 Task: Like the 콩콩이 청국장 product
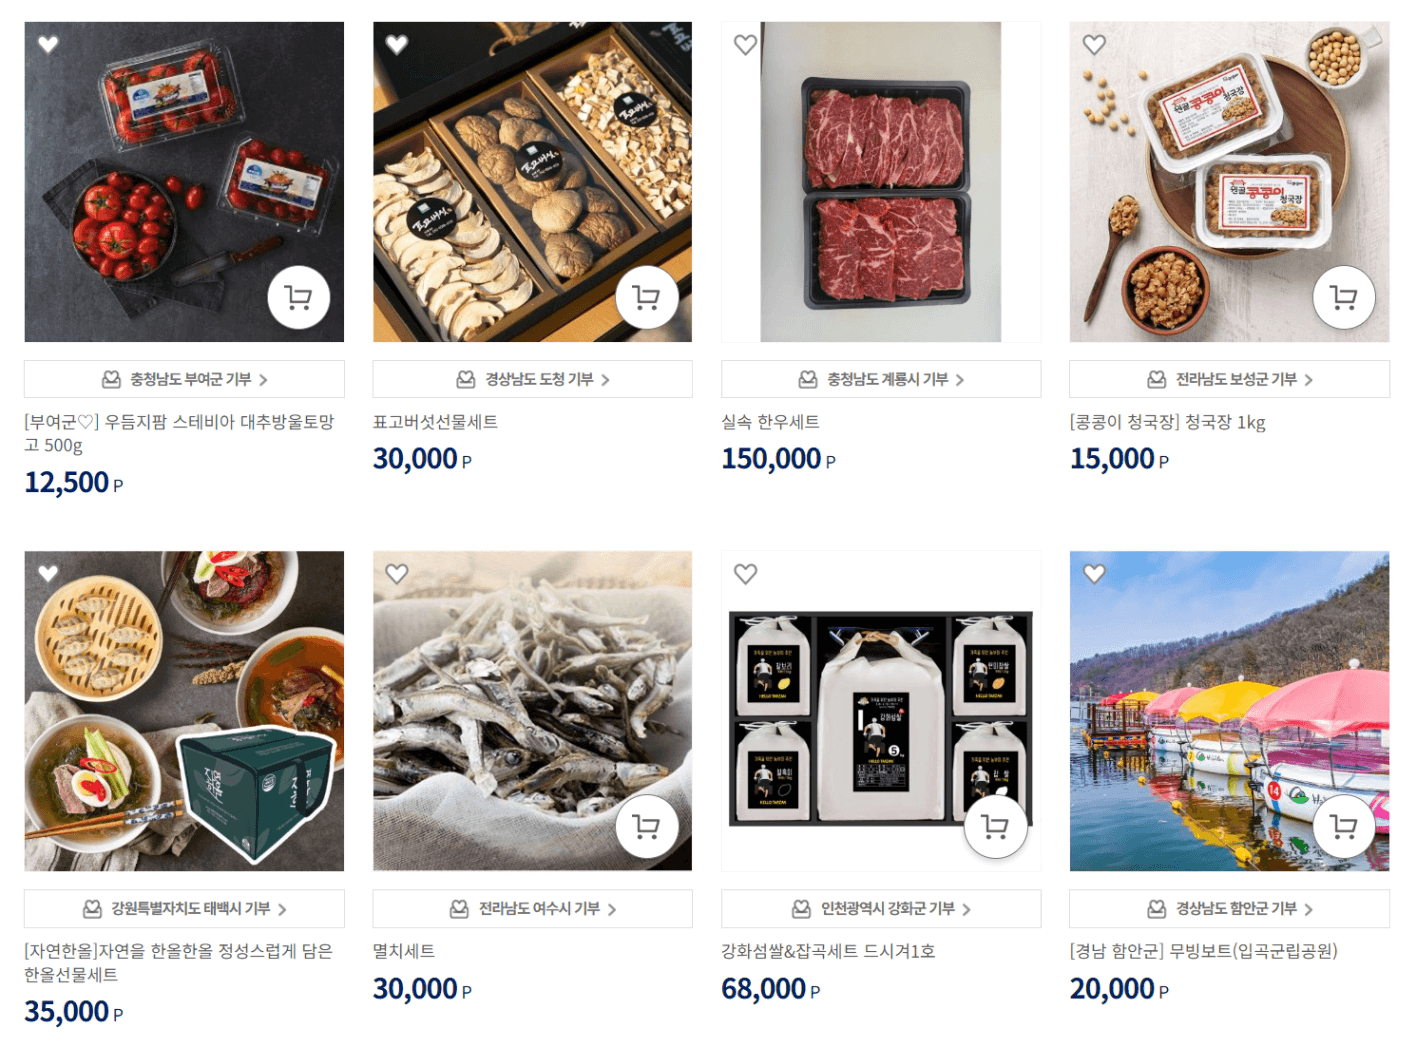1094,45
